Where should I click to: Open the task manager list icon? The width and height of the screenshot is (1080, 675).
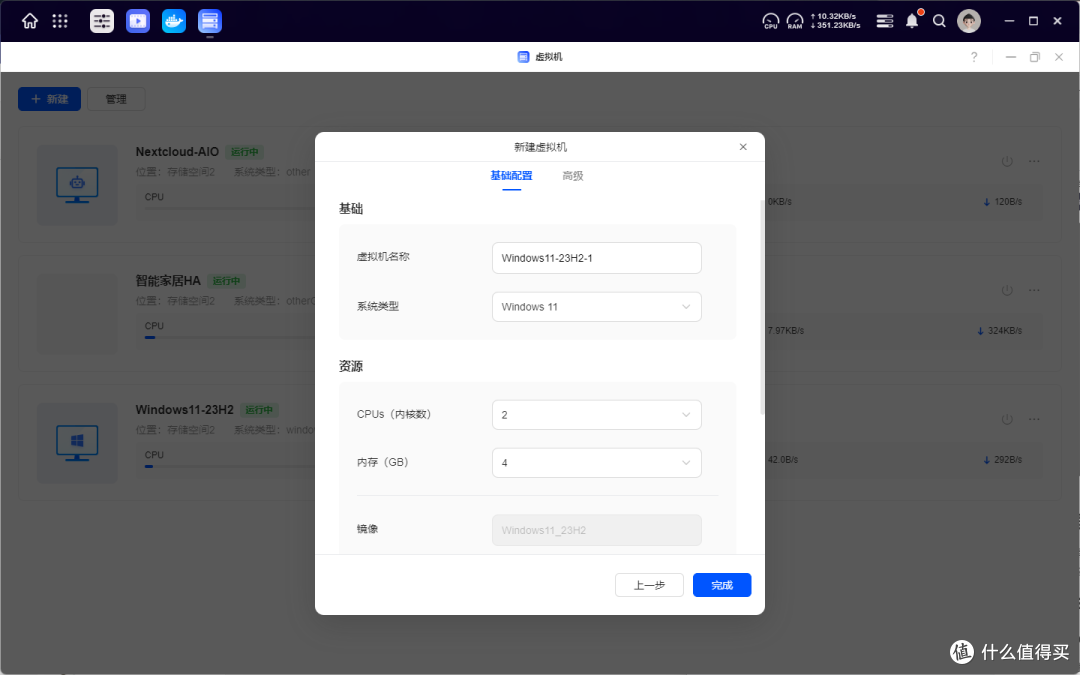[x=884, y=21]
